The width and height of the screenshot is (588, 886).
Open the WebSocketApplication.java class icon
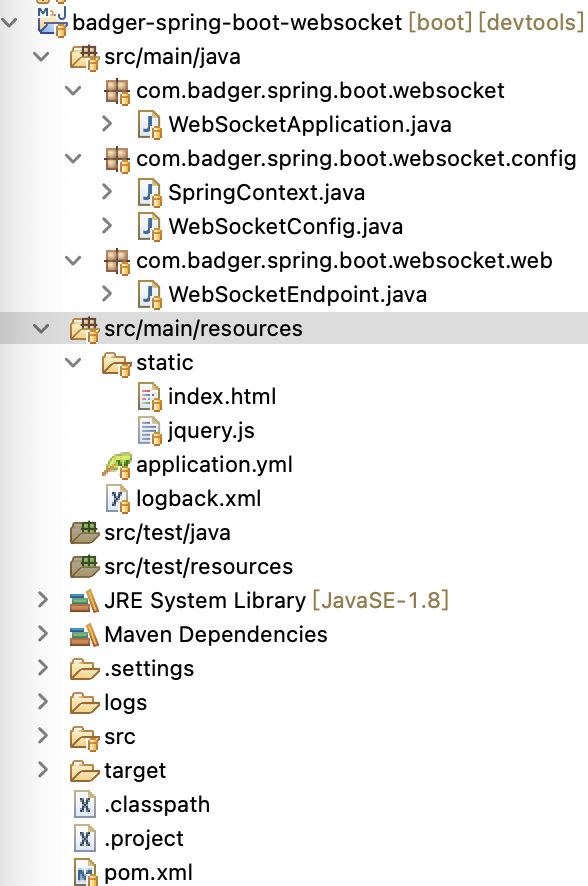pyautogui.click(x=152, y=125)
